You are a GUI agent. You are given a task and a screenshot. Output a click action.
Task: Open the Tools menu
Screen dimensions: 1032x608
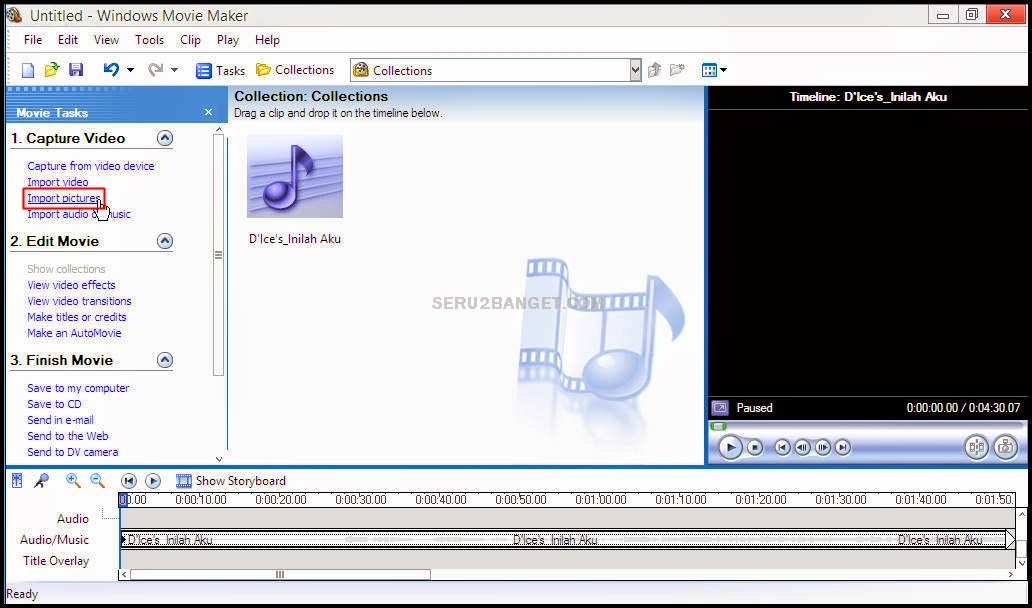(x=149, y=40)
